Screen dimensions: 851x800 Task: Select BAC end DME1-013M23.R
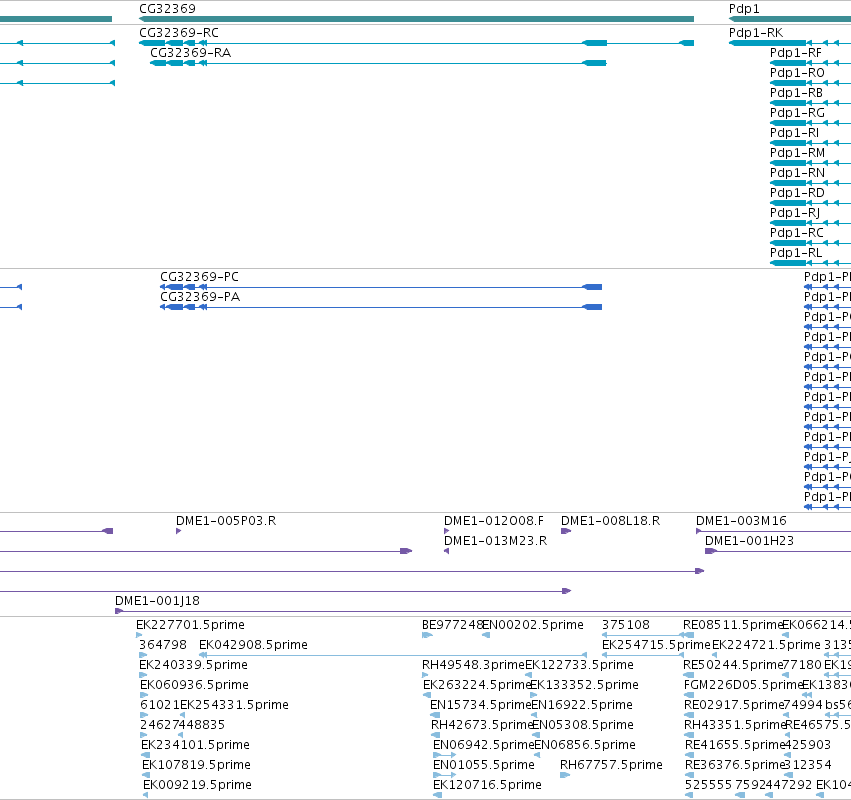click(495, 541)
